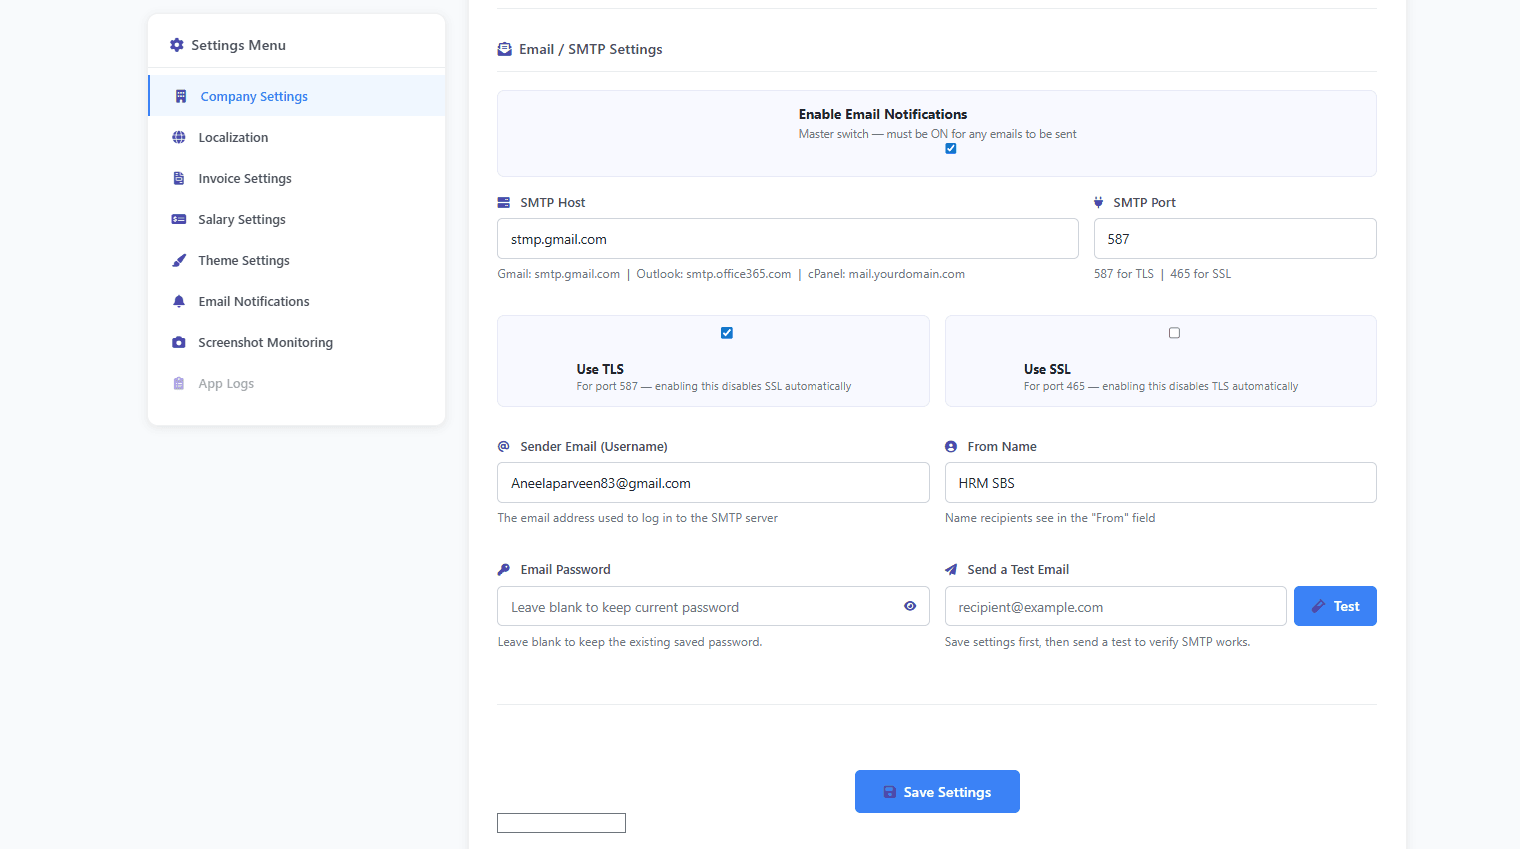Screen dimensions: 1520x849
Task: Click the Sender Email input field
Action: coord(713,483)
